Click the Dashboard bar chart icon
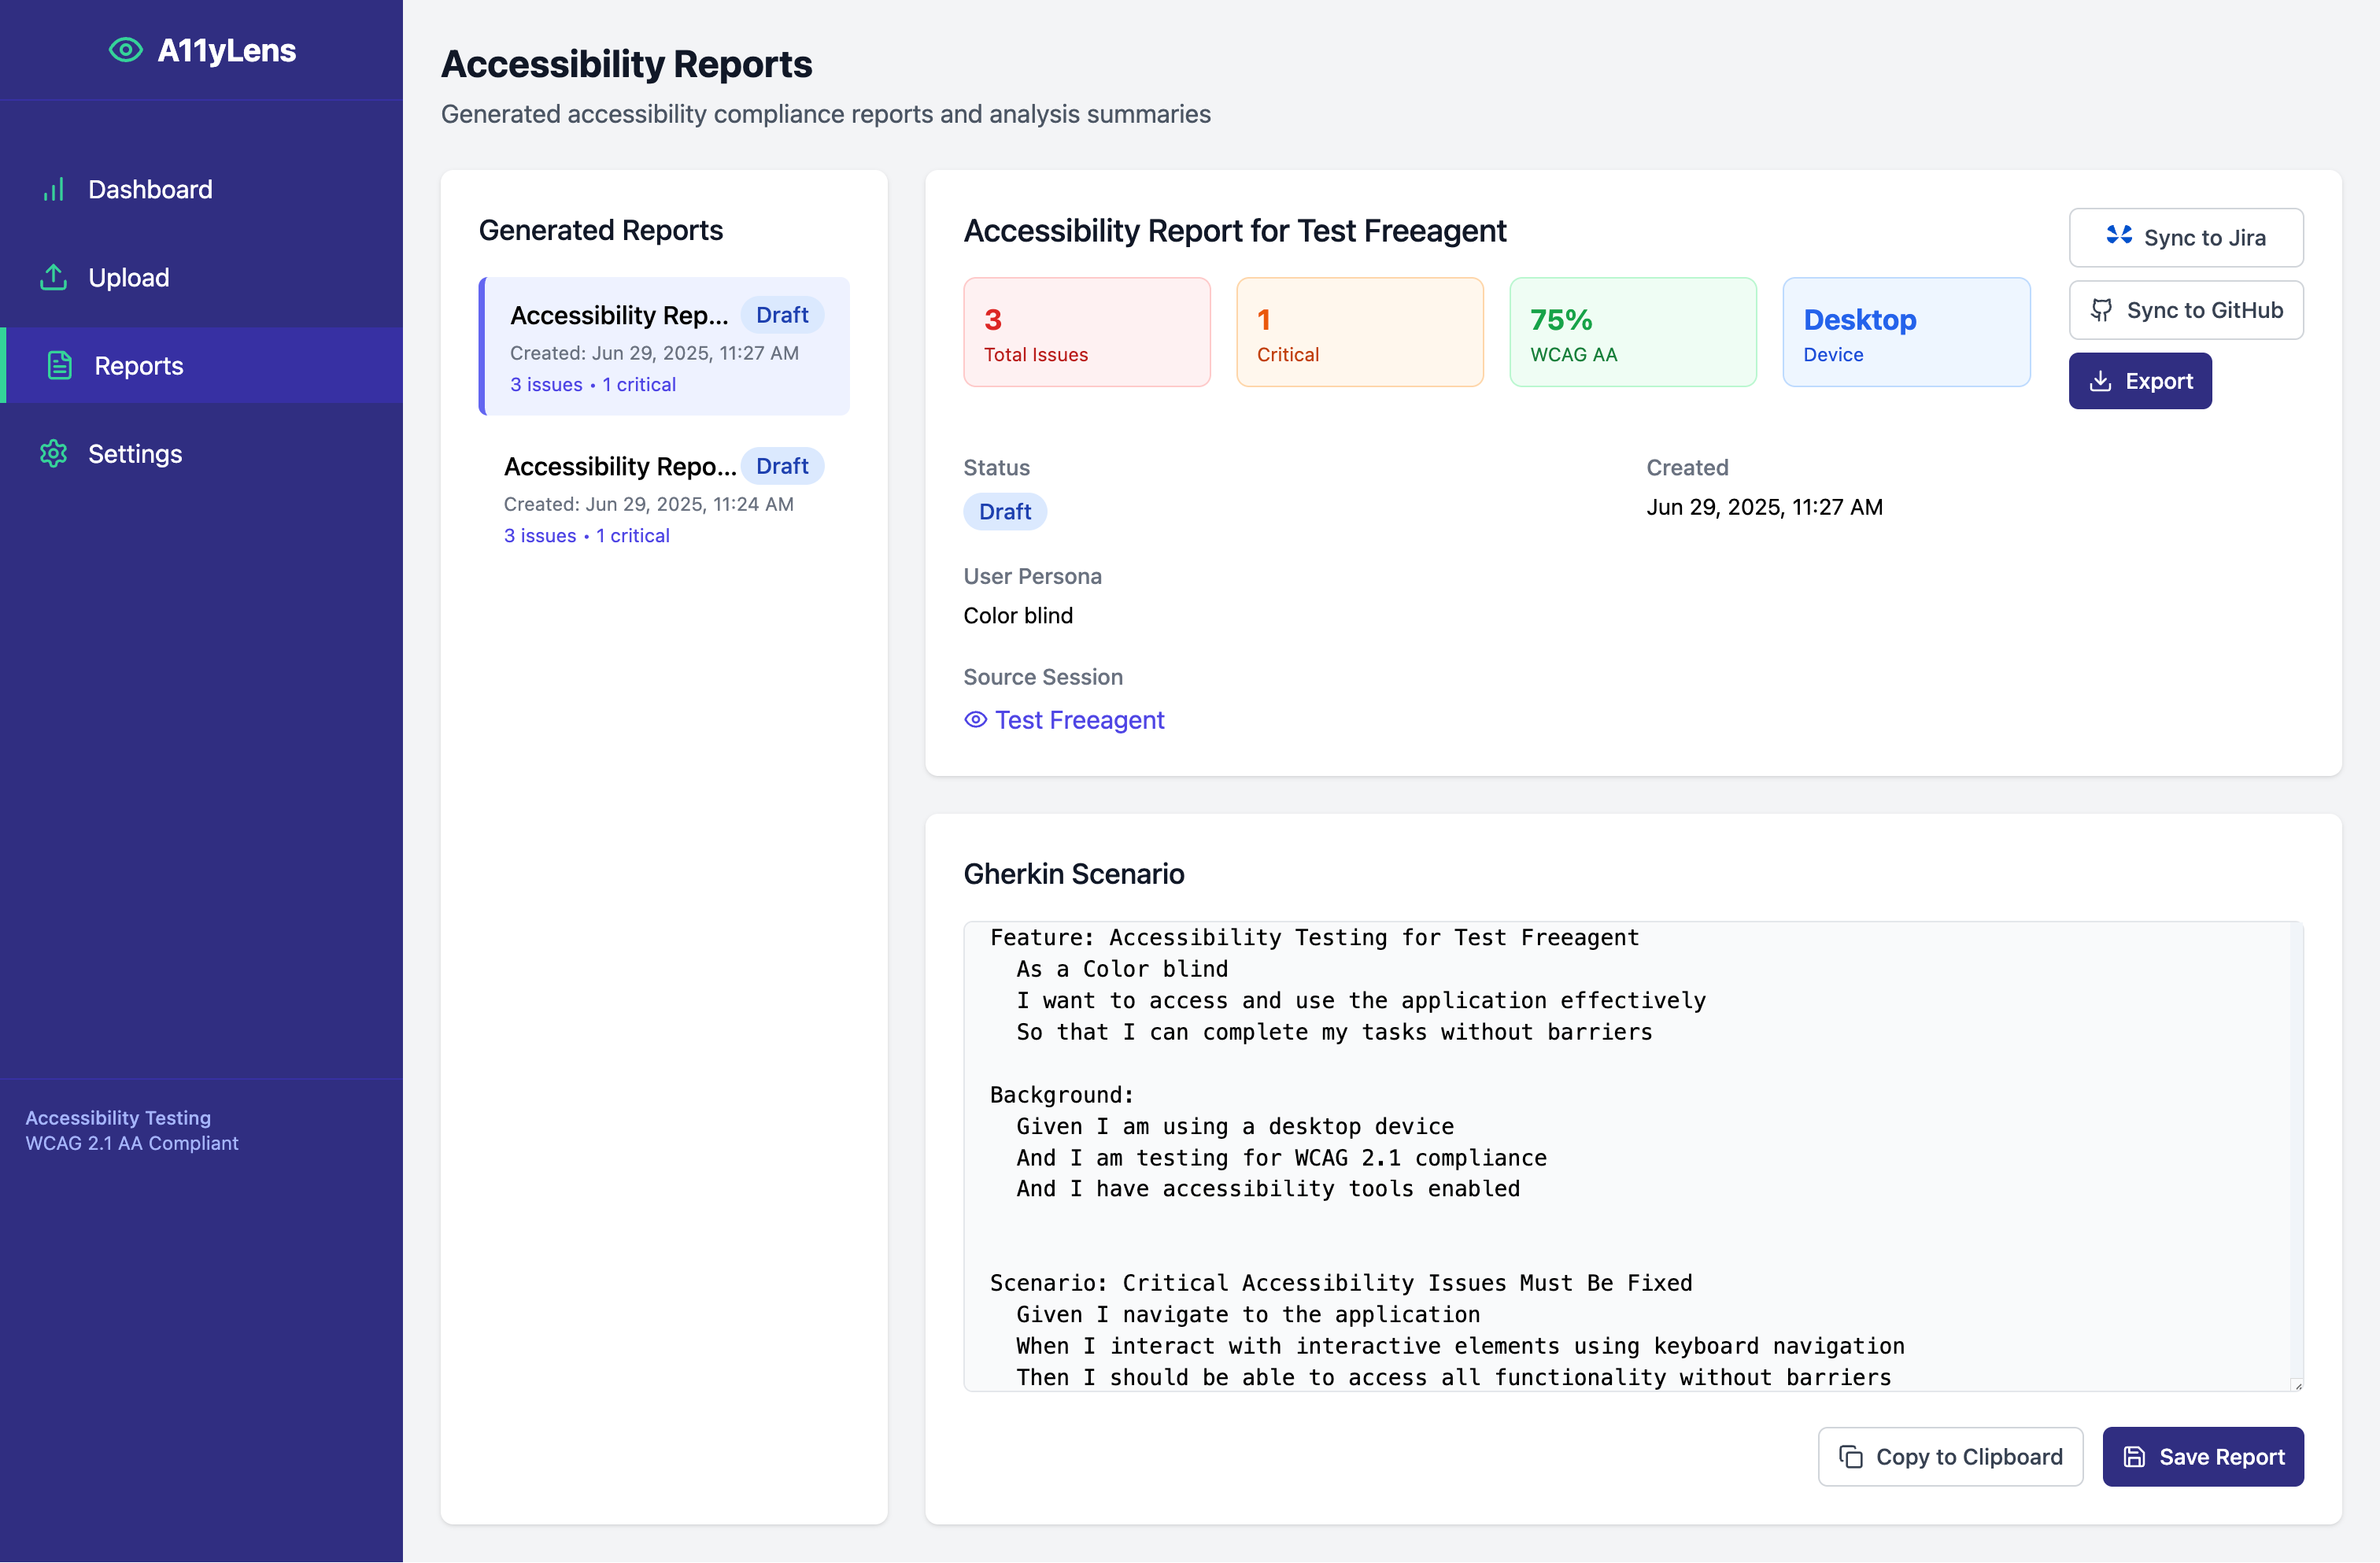Viewport: 2380px width, 1563px height. pos(54,189)
